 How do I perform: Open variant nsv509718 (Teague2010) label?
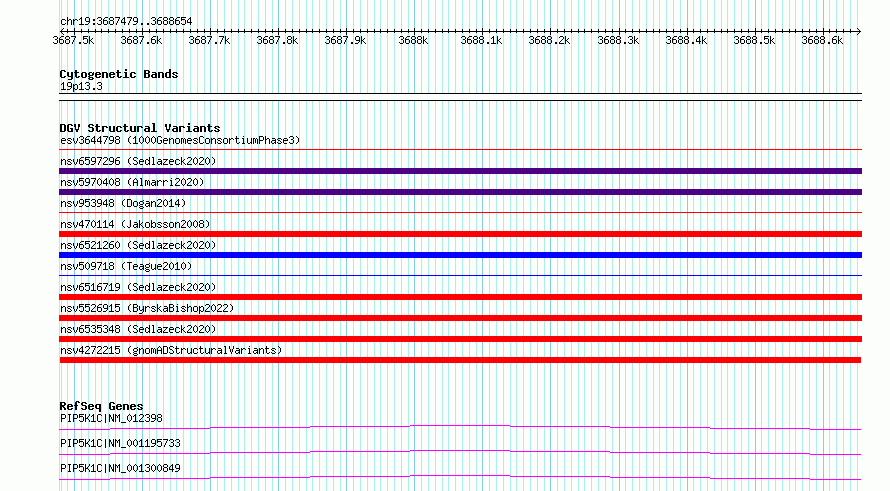tap(126, 266)
